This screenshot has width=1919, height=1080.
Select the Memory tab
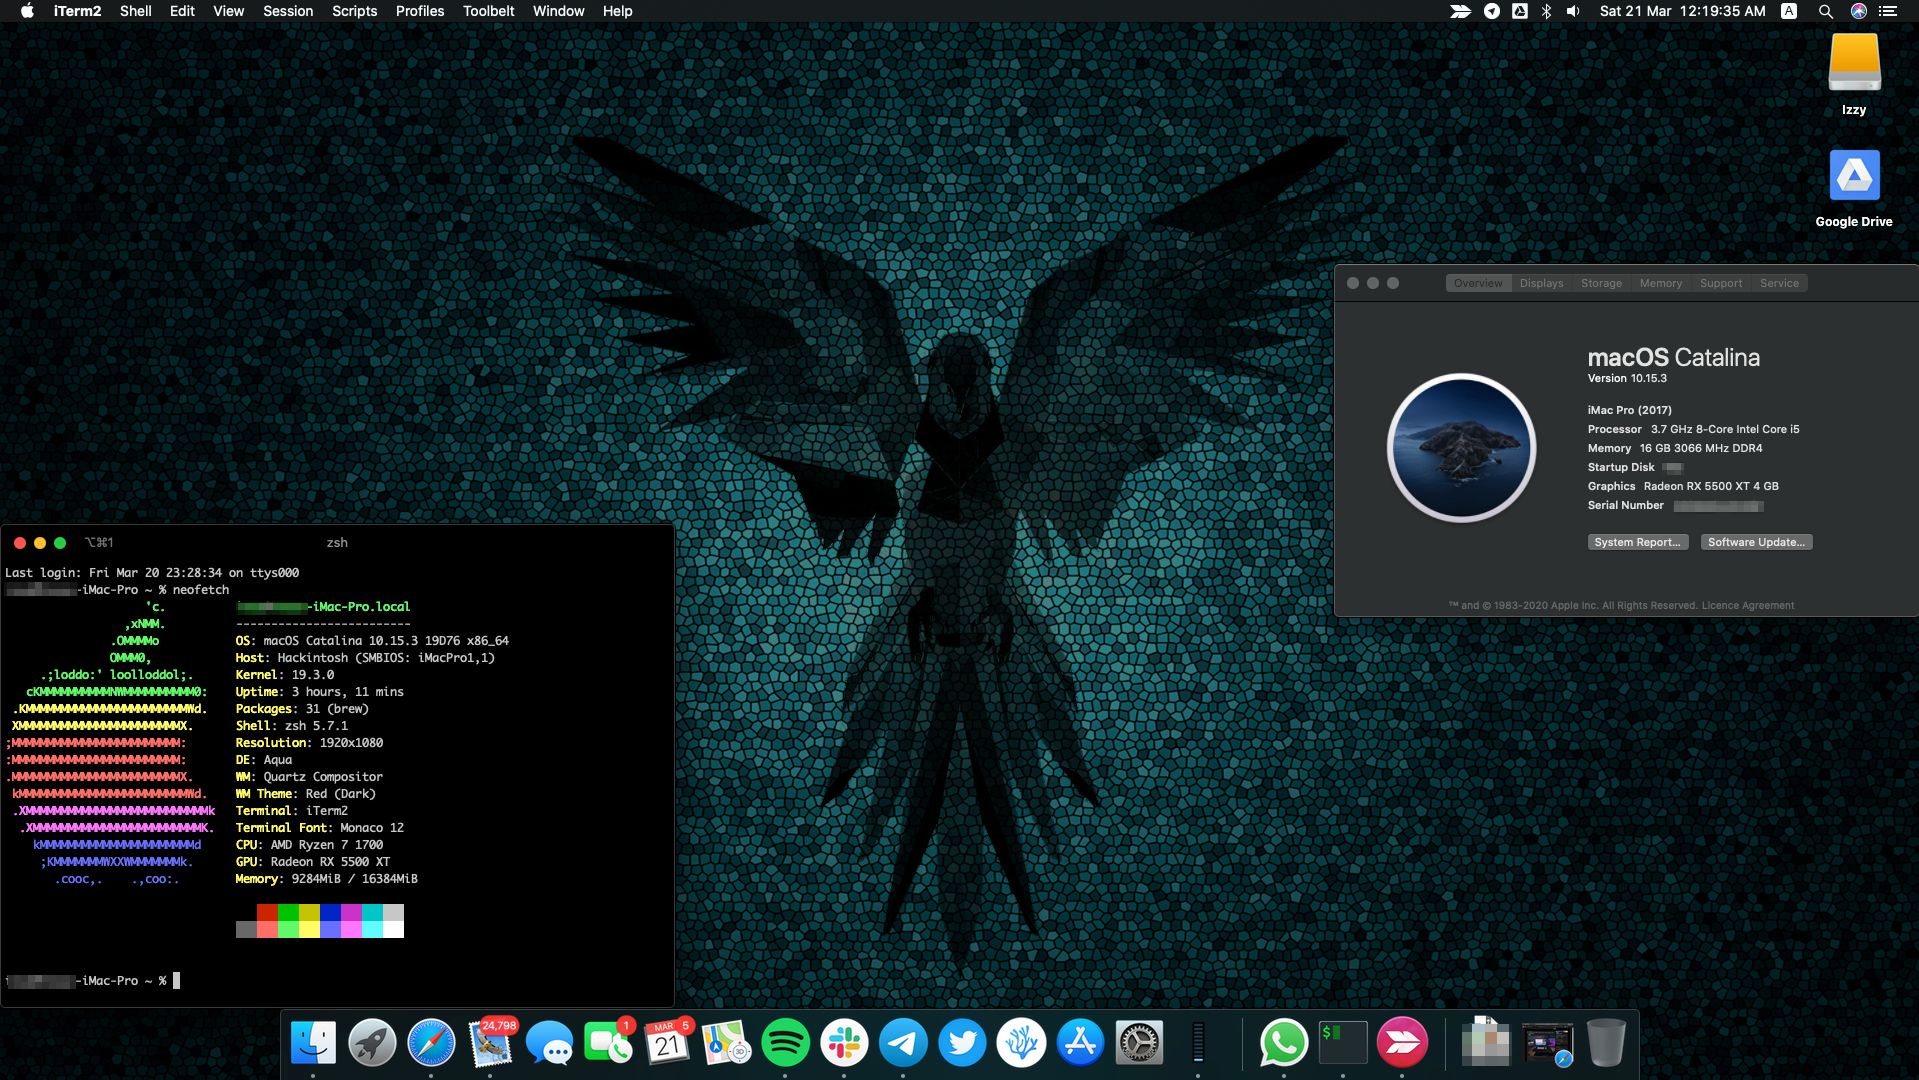click(x=1660, y=283)
